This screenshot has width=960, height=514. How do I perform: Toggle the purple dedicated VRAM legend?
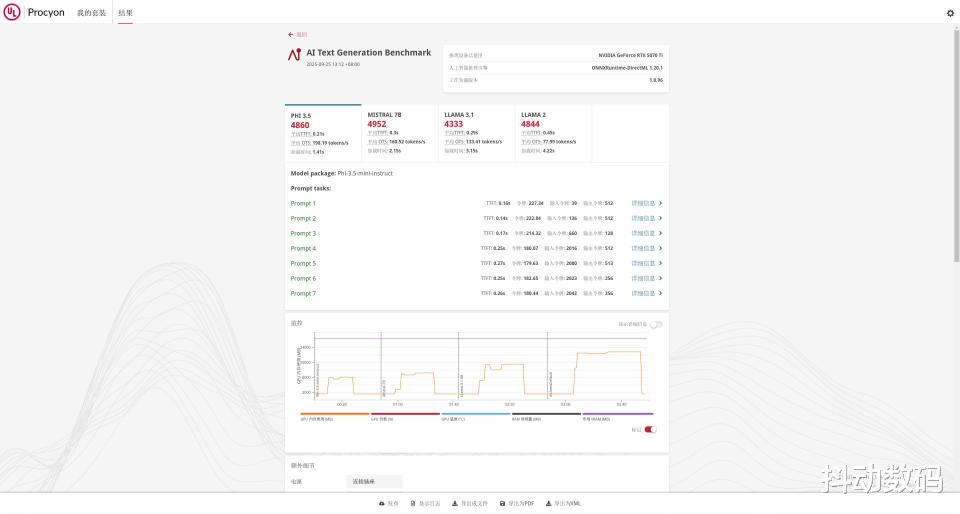(x=617, y=416)
